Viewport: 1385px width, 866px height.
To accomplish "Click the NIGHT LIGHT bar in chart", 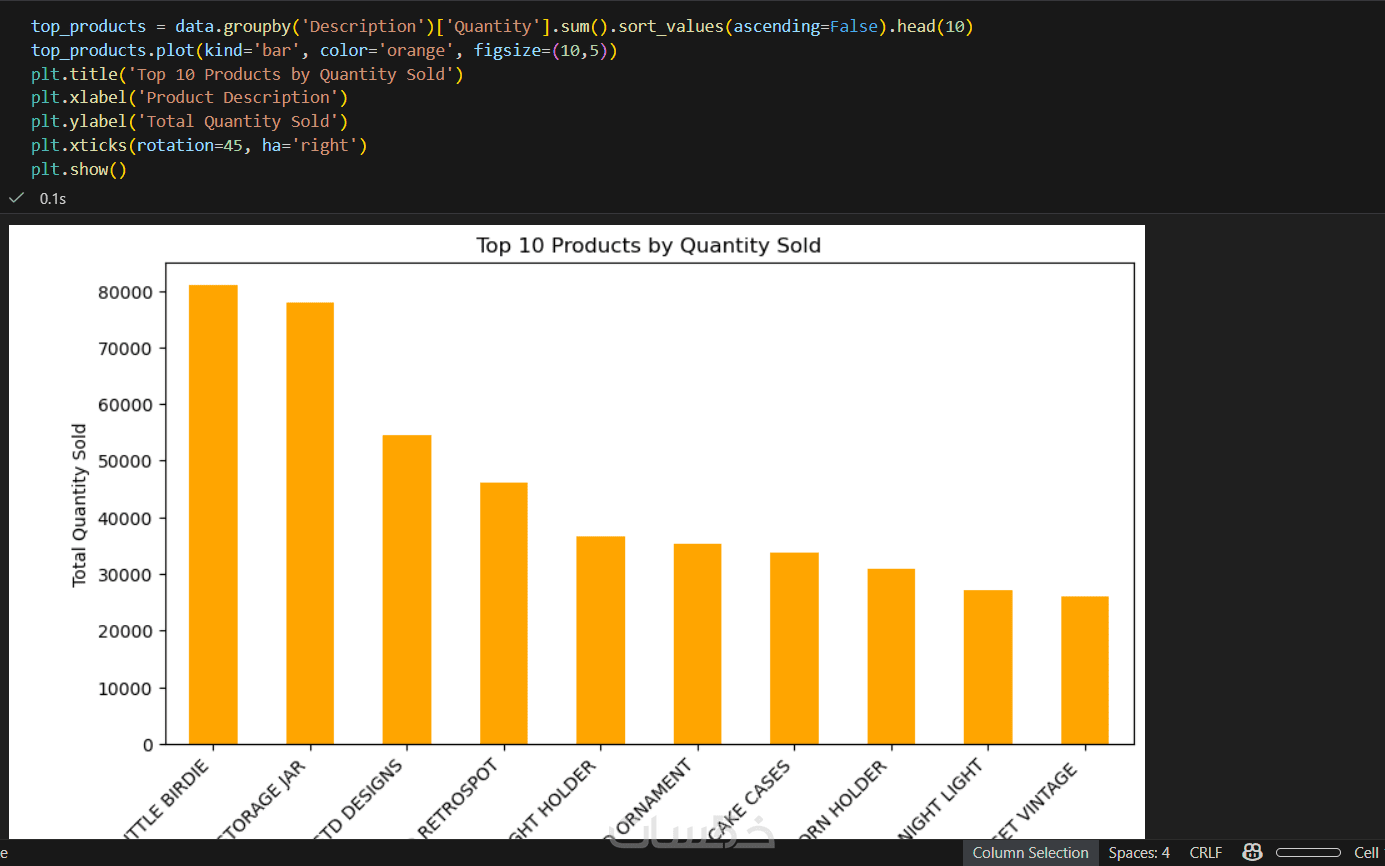I will pos(988,667).
